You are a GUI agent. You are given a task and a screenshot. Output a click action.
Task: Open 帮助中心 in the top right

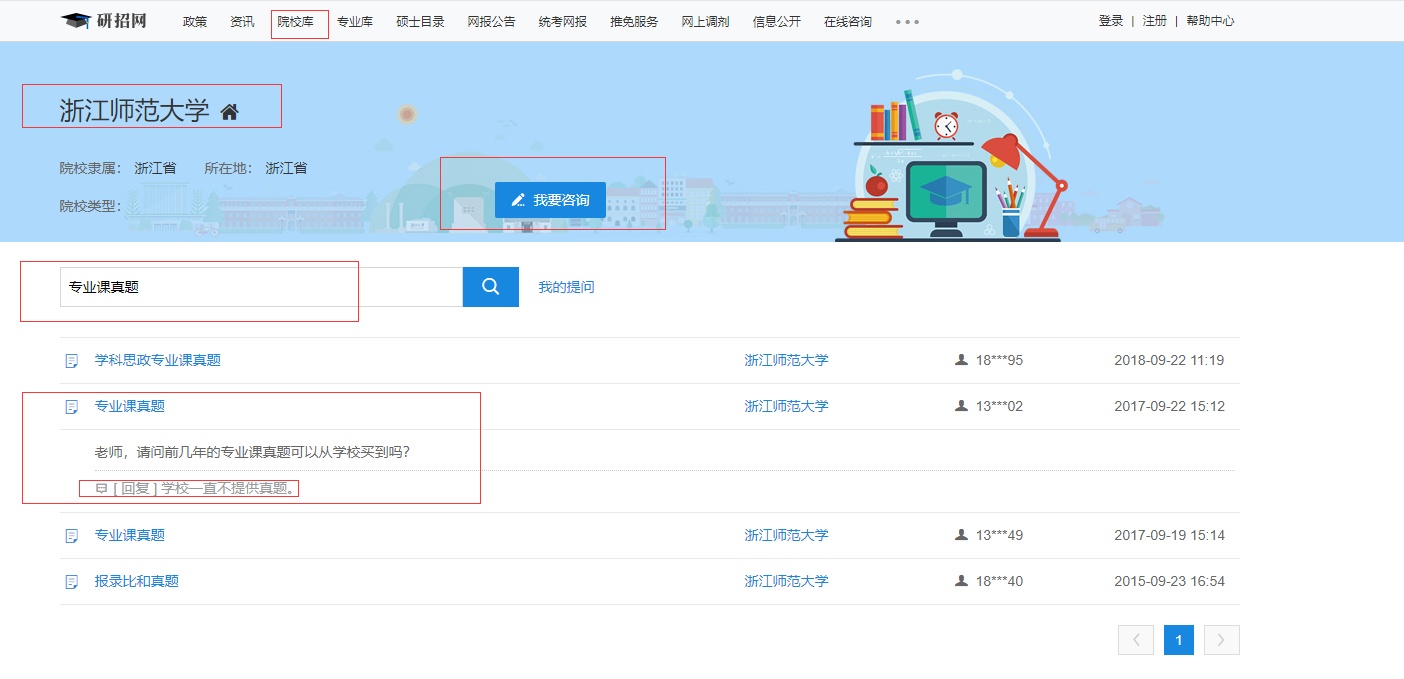(x=1210, y=21)
